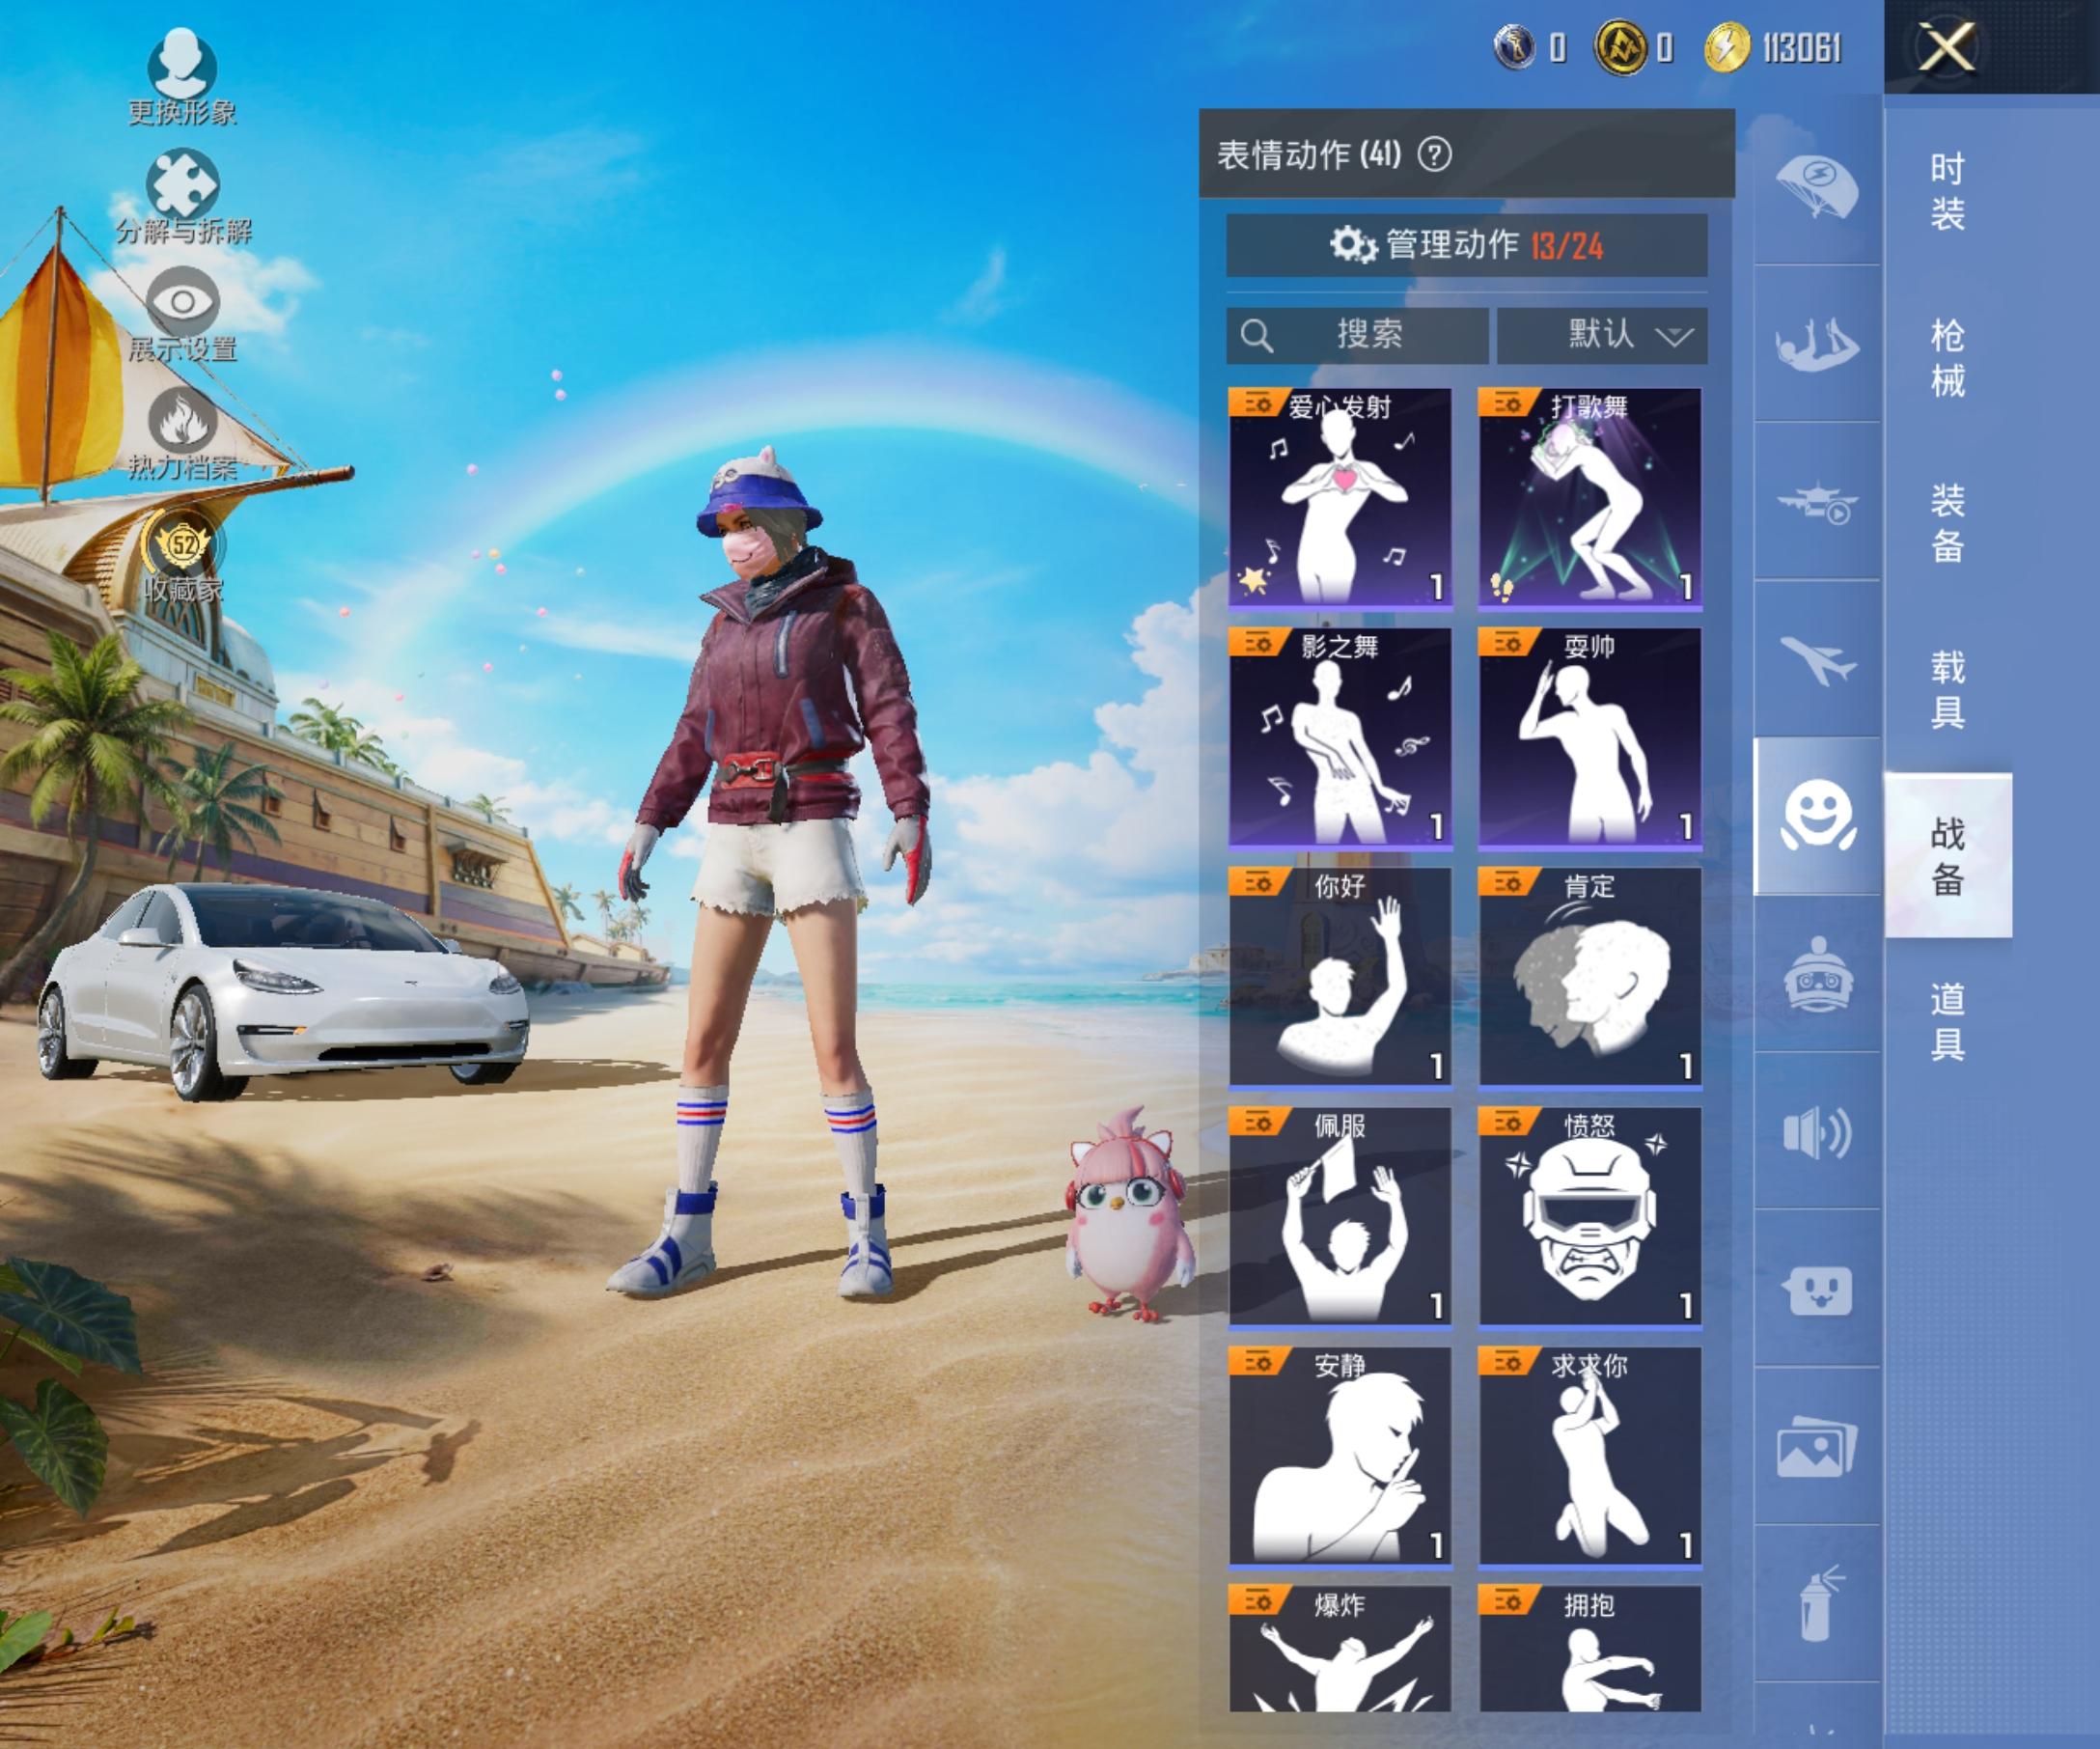Click the 搜索 search field
Image resolution: width=2100 pixels, height=1749 pixels.
tap(1357, 335)
